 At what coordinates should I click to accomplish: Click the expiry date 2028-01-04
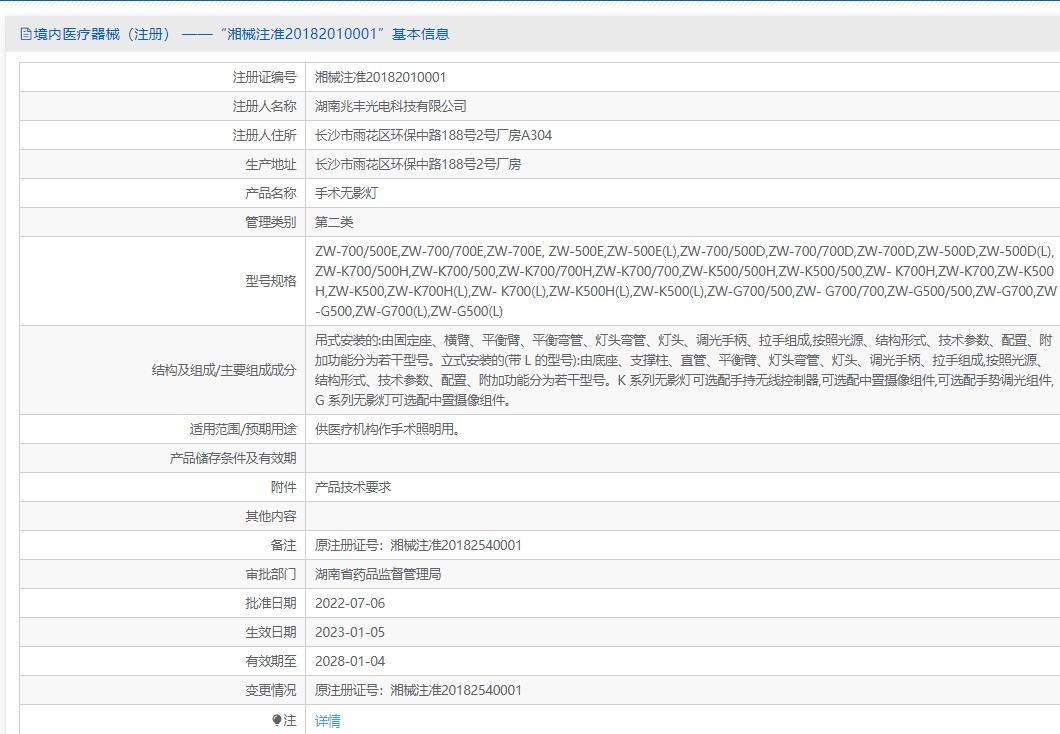click(350, 661)
